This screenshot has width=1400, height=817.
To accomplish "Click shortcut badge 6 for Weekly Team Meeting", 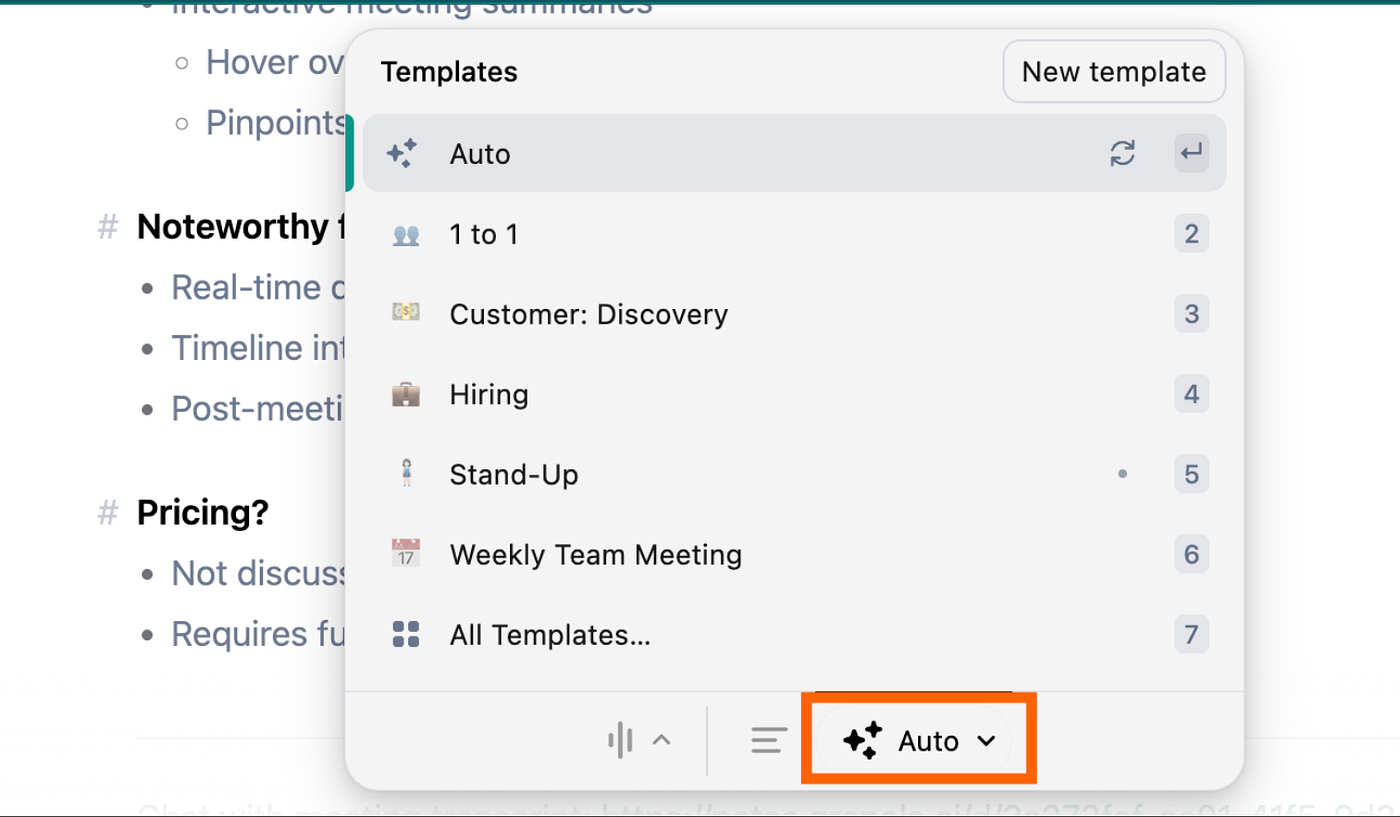I will point(1191,554).
